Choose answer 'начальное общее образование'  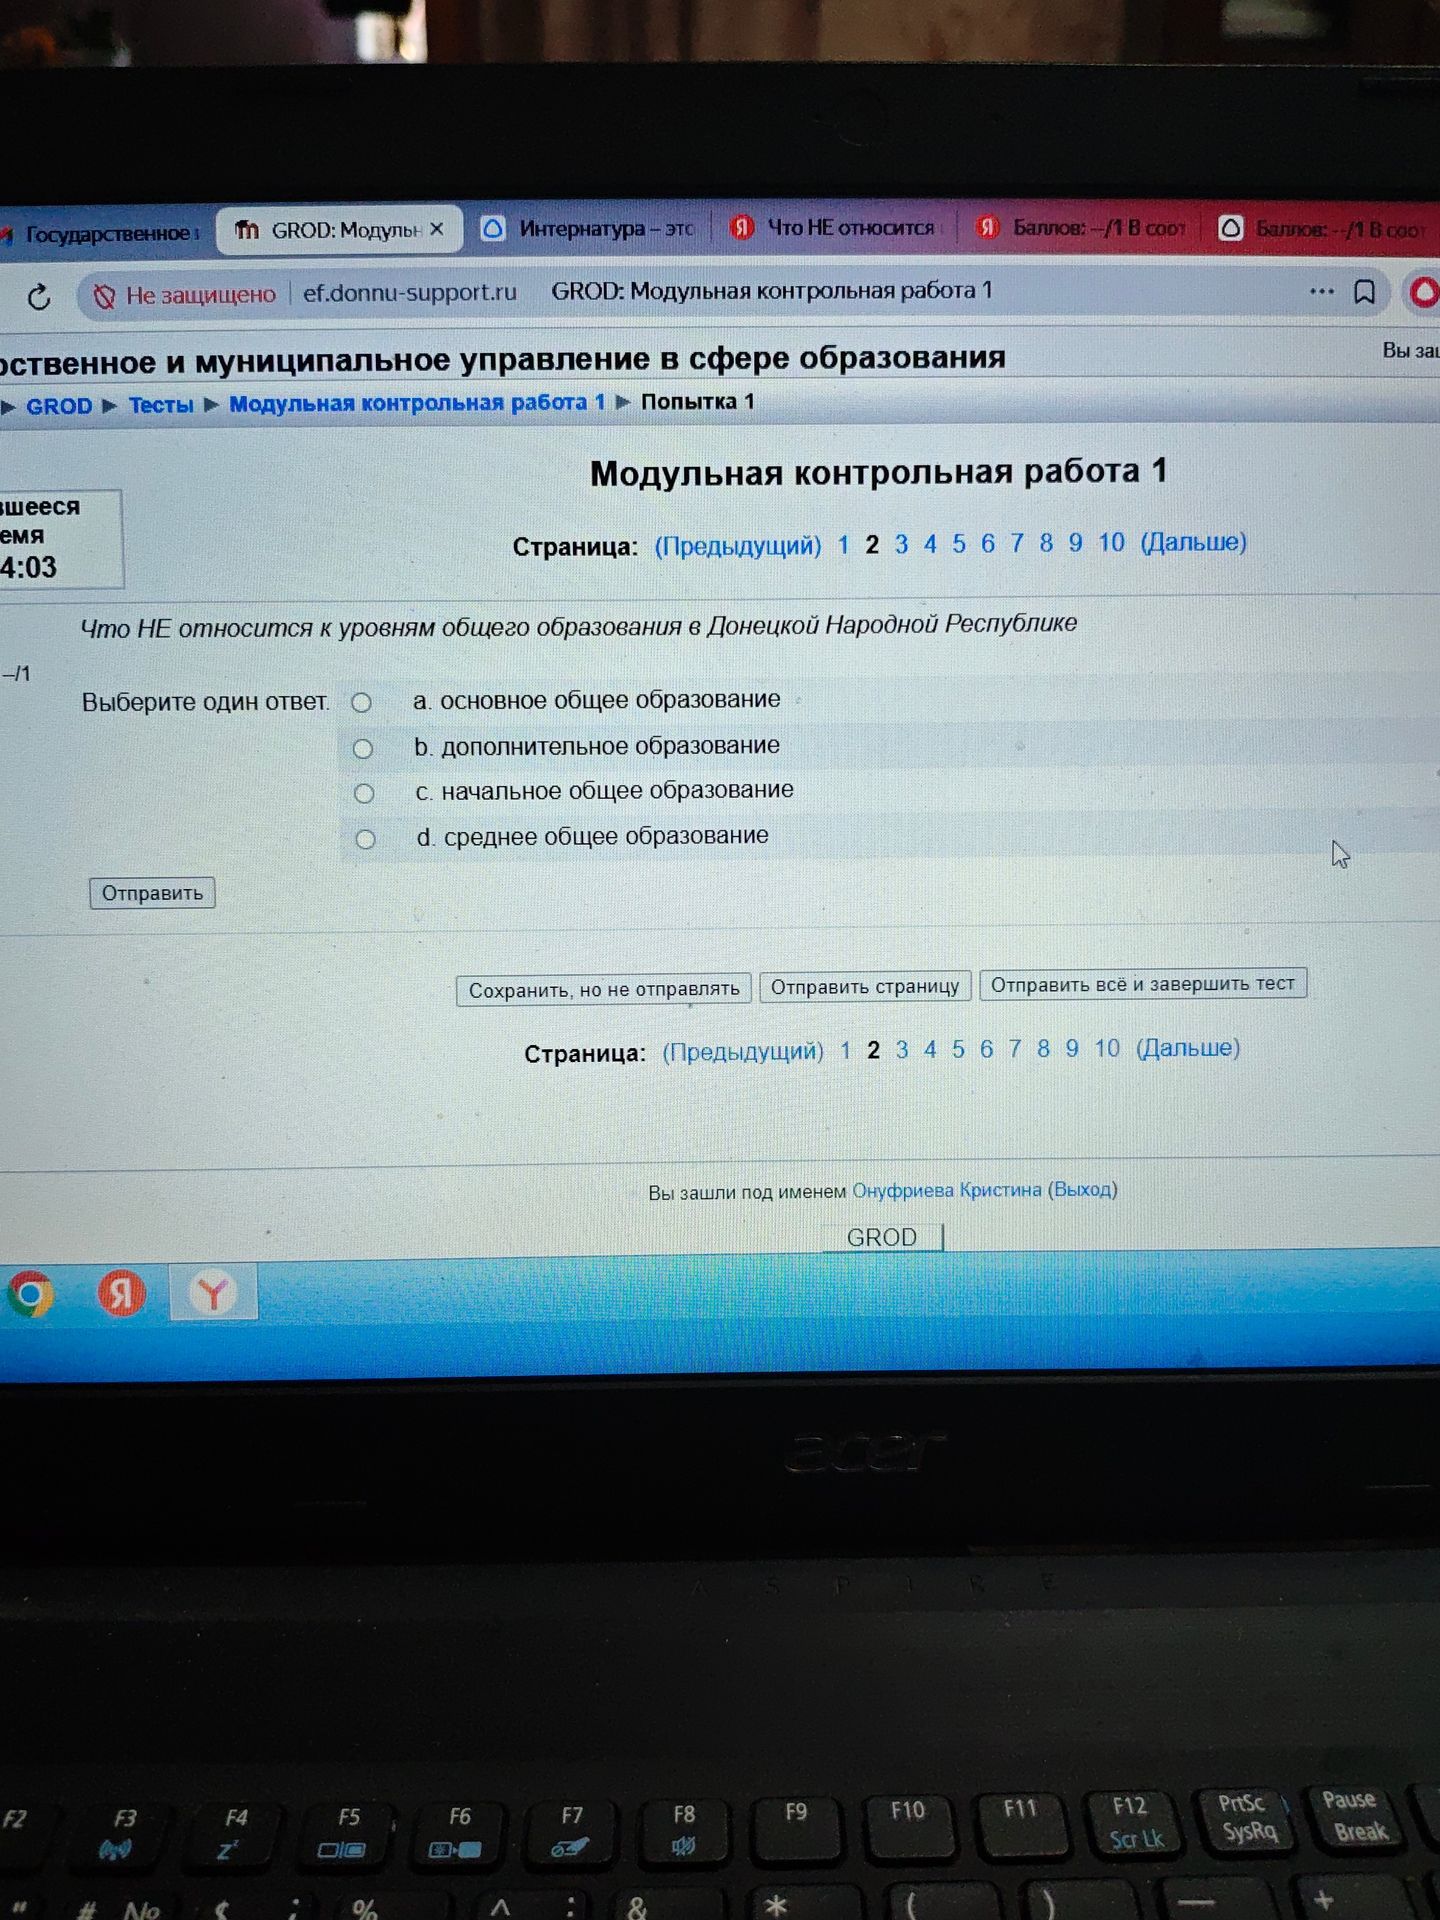pos(364,794)
